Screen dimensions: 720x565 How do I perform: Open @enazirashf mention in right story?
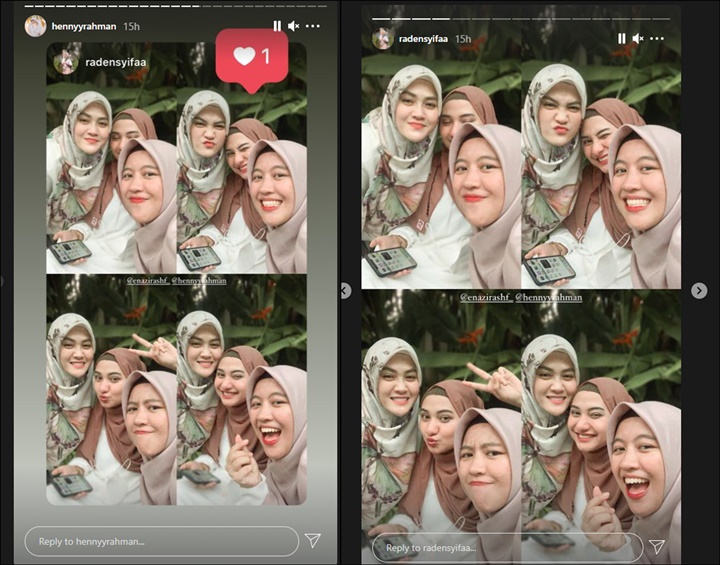pyautogui.click(x=486, y=298)
